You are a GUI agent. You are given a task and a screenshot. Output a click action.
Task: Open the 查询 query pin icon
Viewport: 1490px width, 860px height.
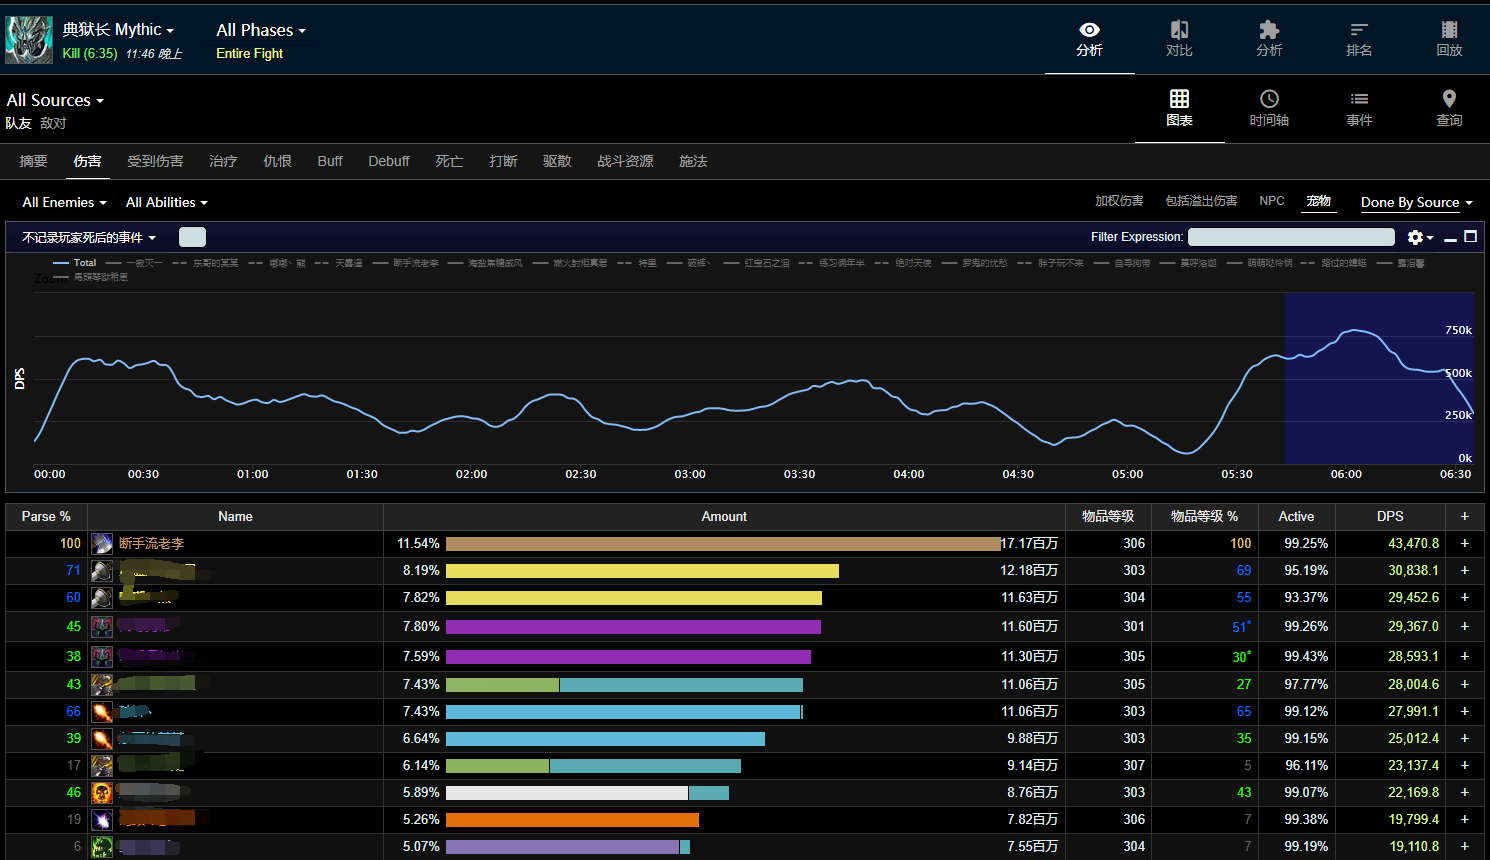[1449, 108]
